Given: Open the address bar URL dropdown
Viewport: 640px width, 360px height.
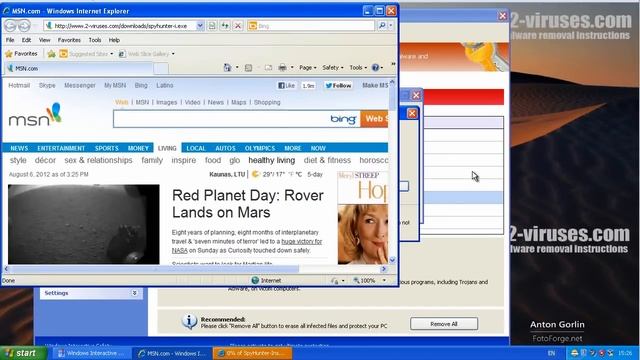Looking at the screenshot, I should pos(200,26).
